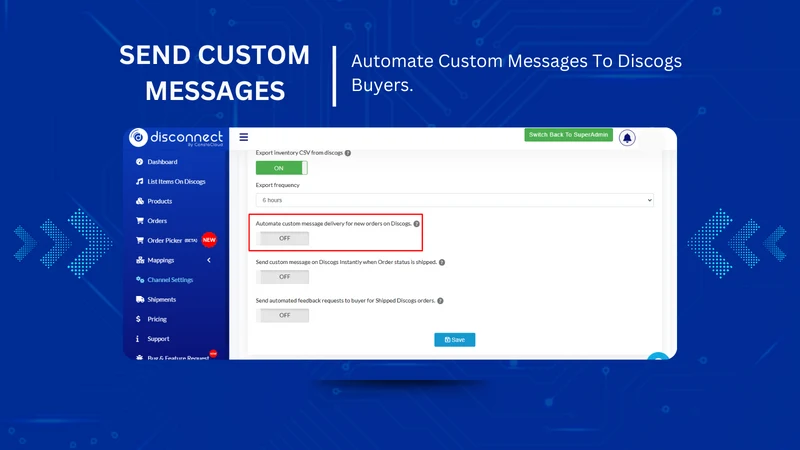Open notifications bell icon
The width and height of the screenshot is (800, 450).
click(627, 138)
